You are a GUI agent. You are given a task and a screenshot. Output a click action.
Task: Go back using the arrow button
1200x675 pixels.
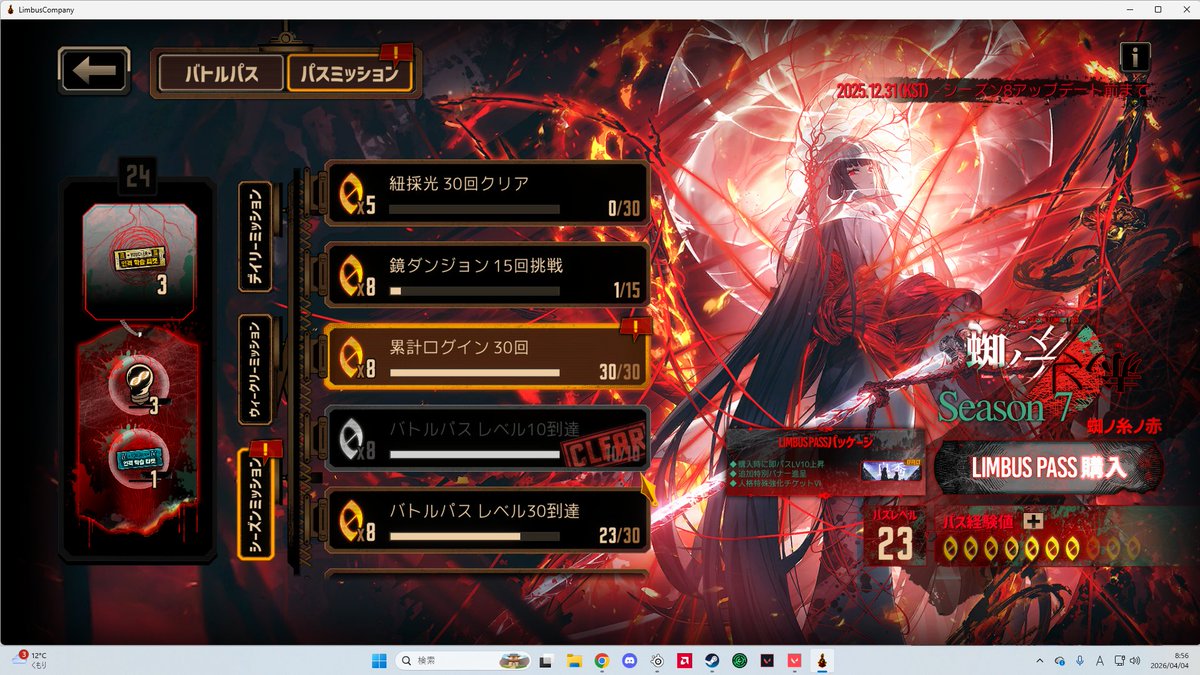click(94, 71)
